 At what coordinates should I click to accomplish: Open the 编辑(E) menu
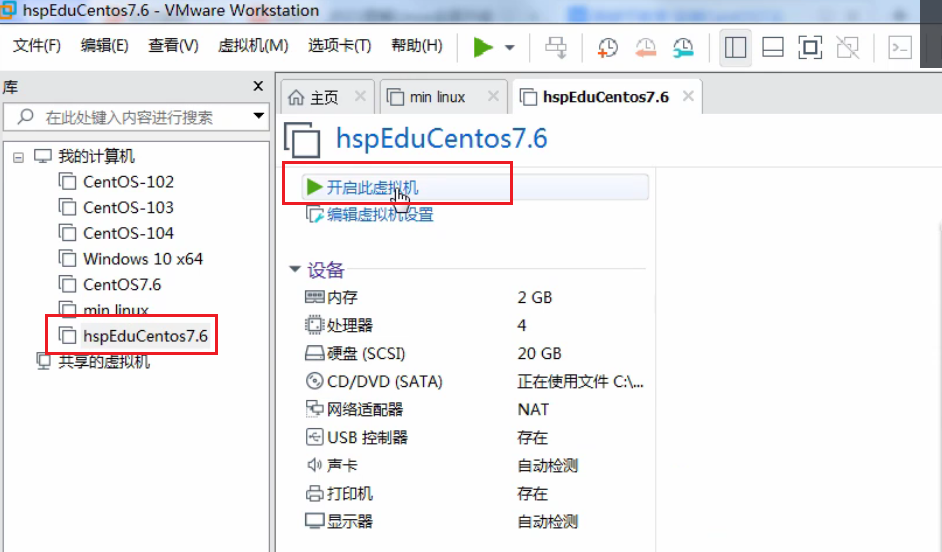(105, 46)
